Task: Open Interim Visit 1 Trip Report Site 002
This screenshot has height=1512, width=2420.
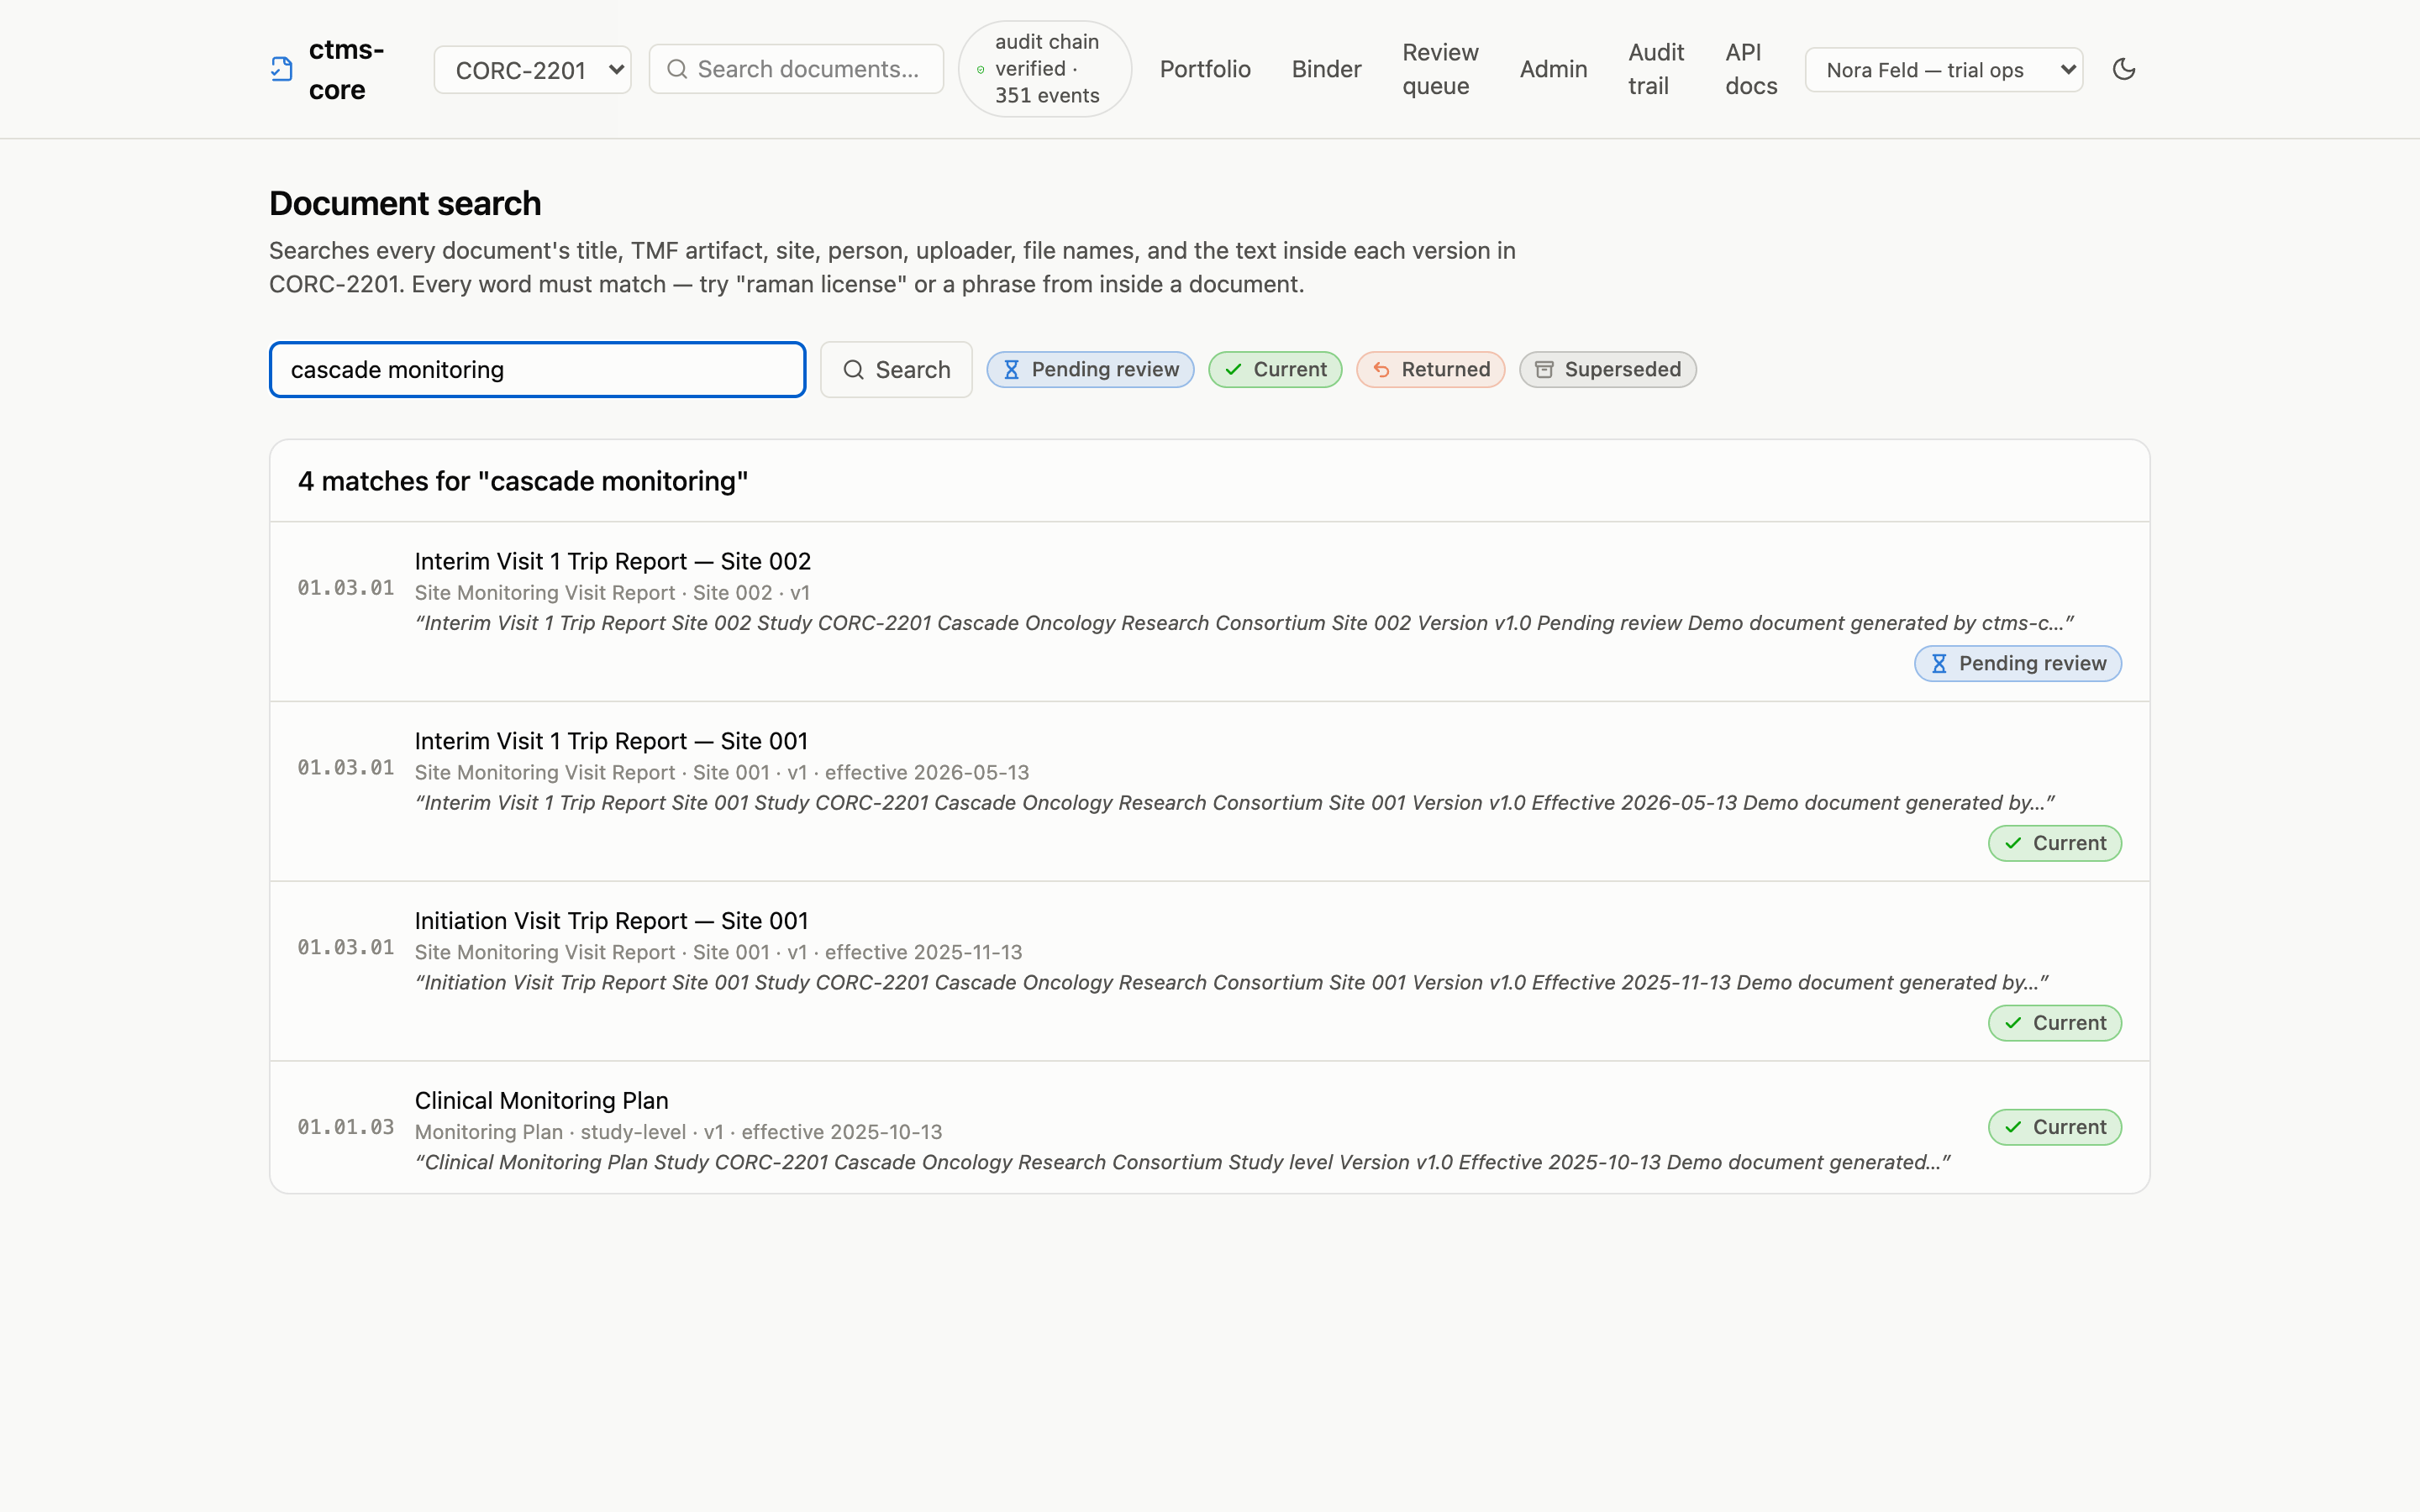Action: [x=612, y=561]
